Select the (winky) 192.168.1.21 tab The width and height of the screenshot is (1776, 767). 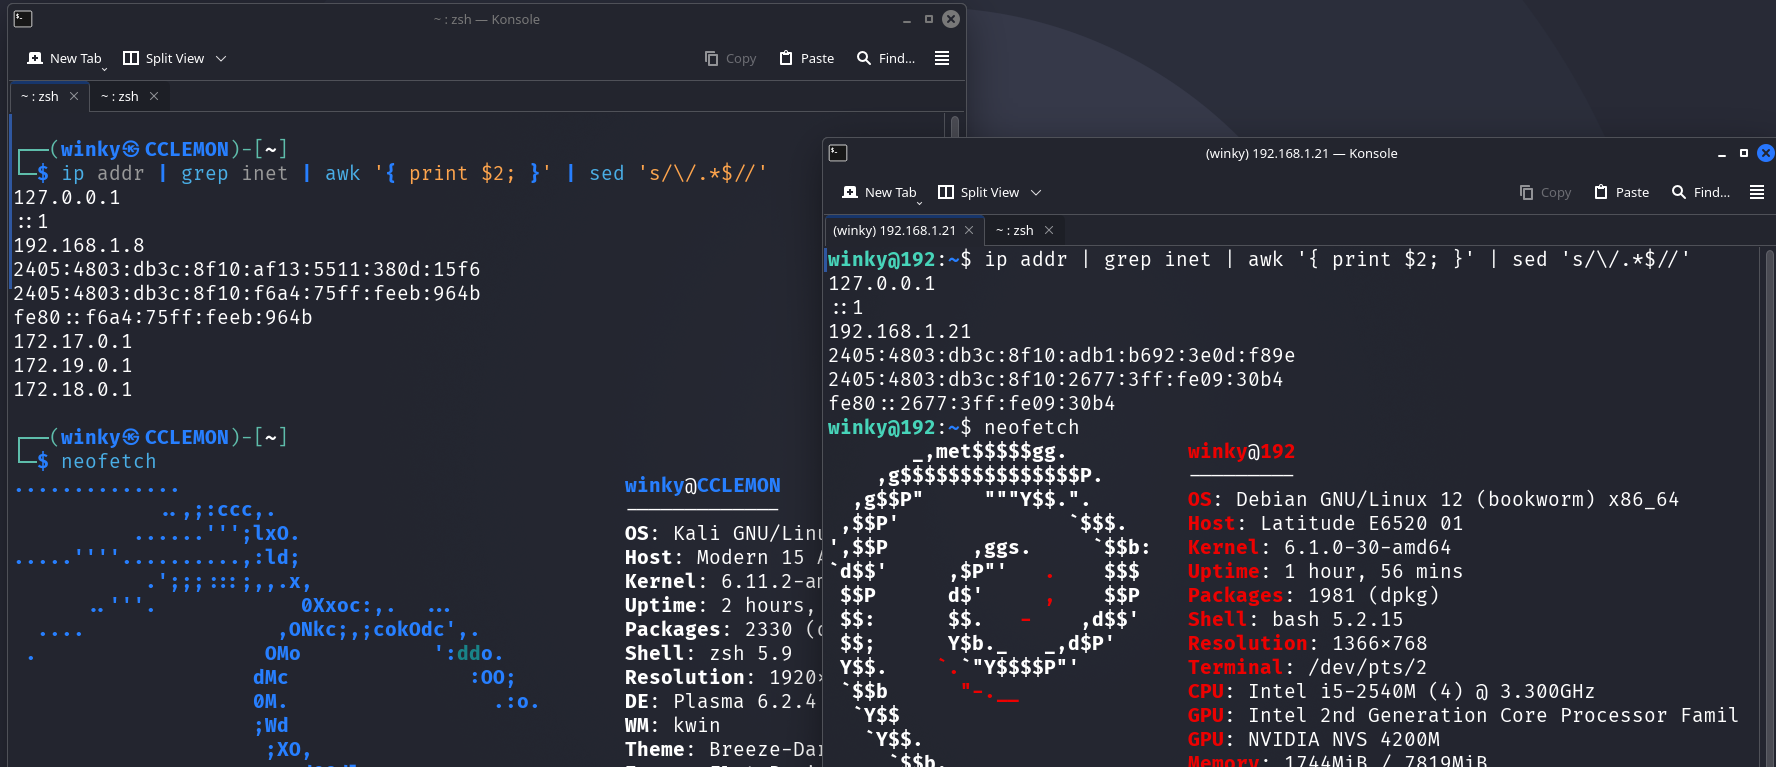pyautogui.click(x=894, y=231)
